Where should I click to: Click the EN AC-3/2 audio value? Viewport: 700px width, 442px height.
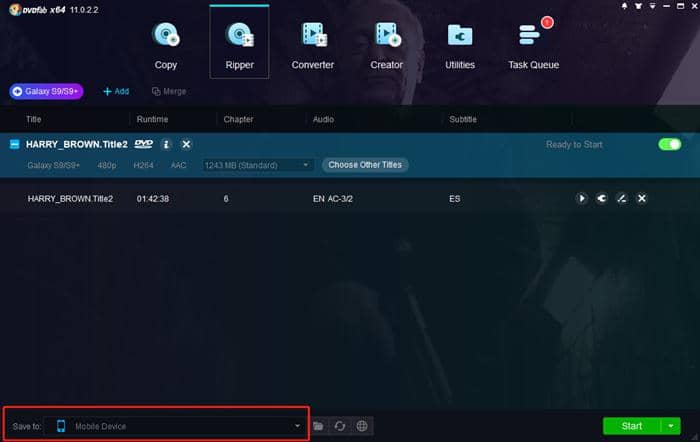pos(333,199)
